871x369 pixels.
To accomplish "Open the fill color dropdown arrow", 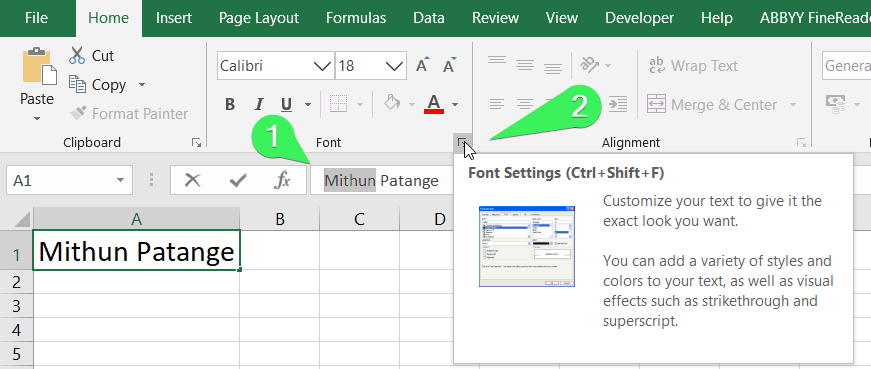I will tap(412, 104).
